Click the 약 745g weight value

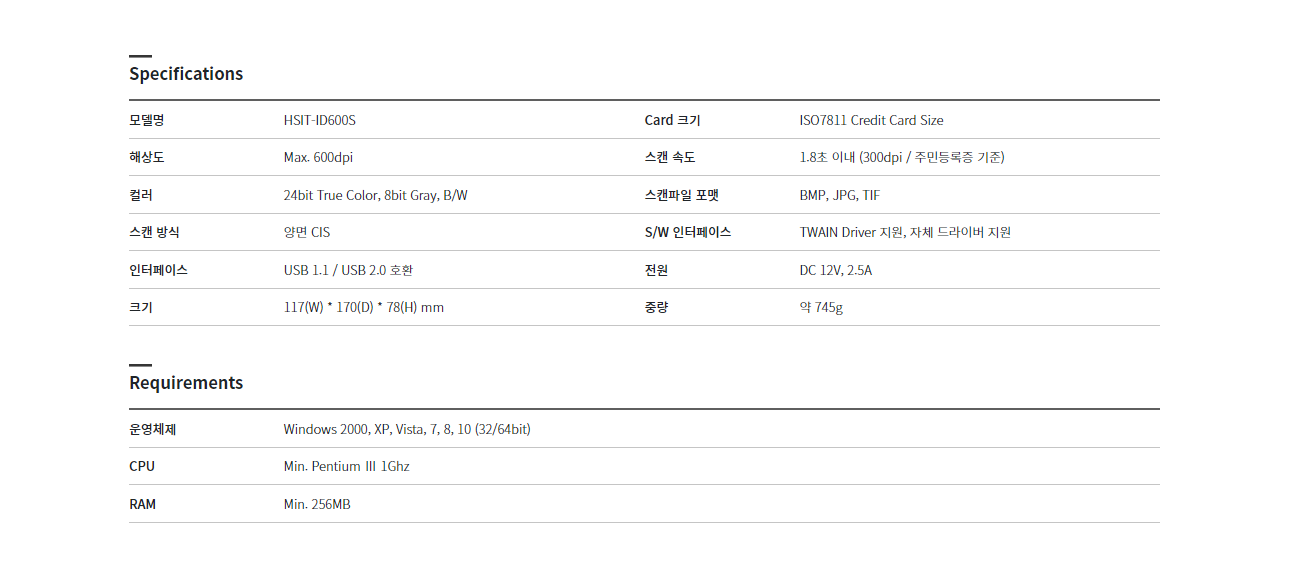pyautogui.click(x=821, y=308)
